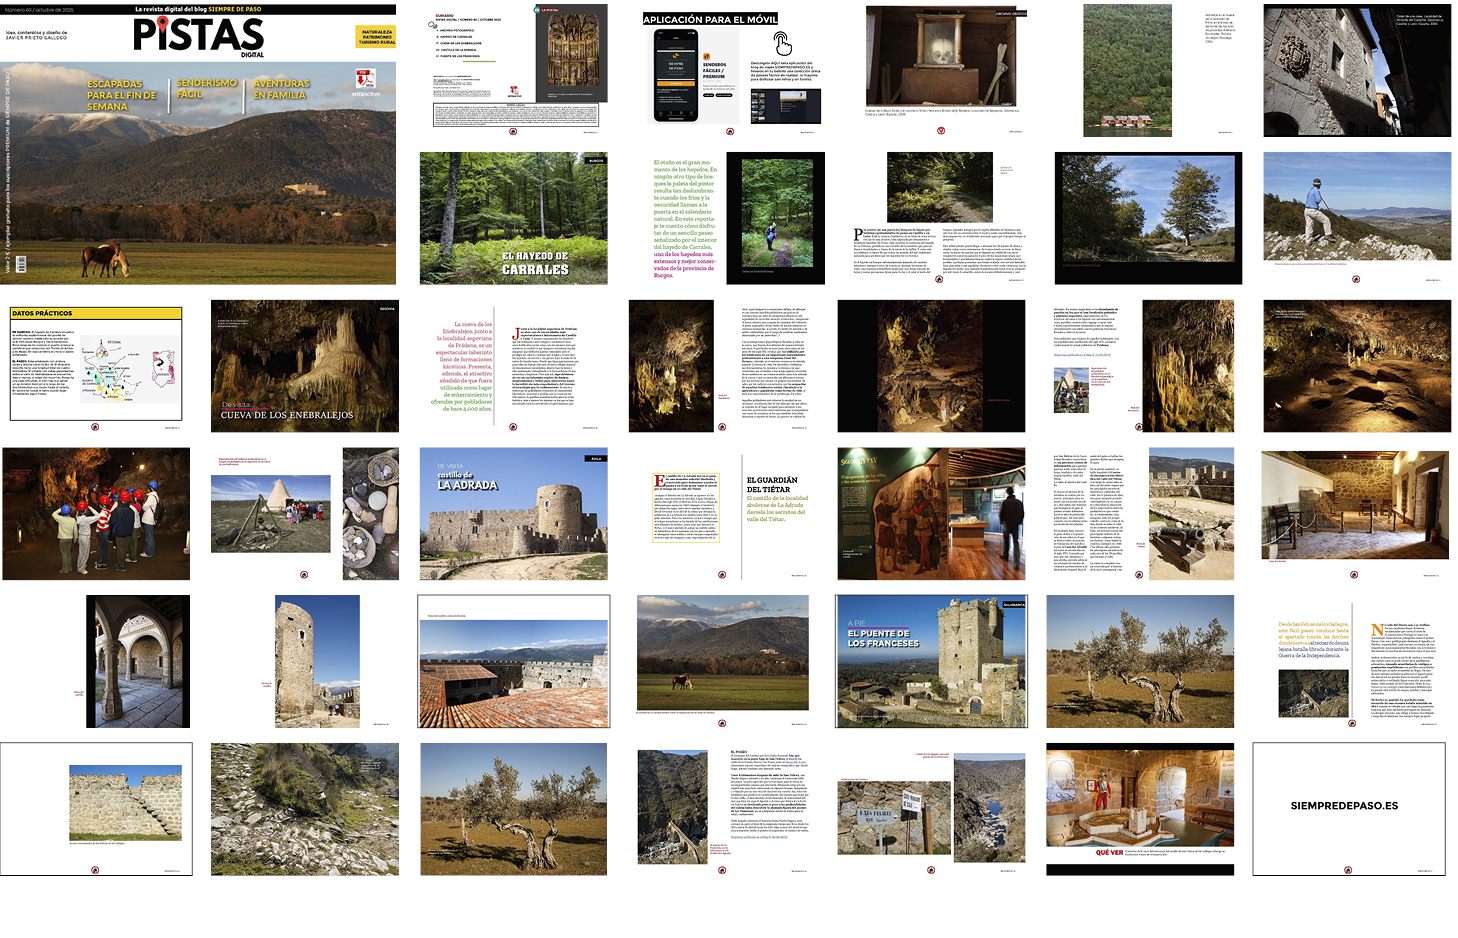
Task: Click the hand-tap icon on app page
Action: 782,44
